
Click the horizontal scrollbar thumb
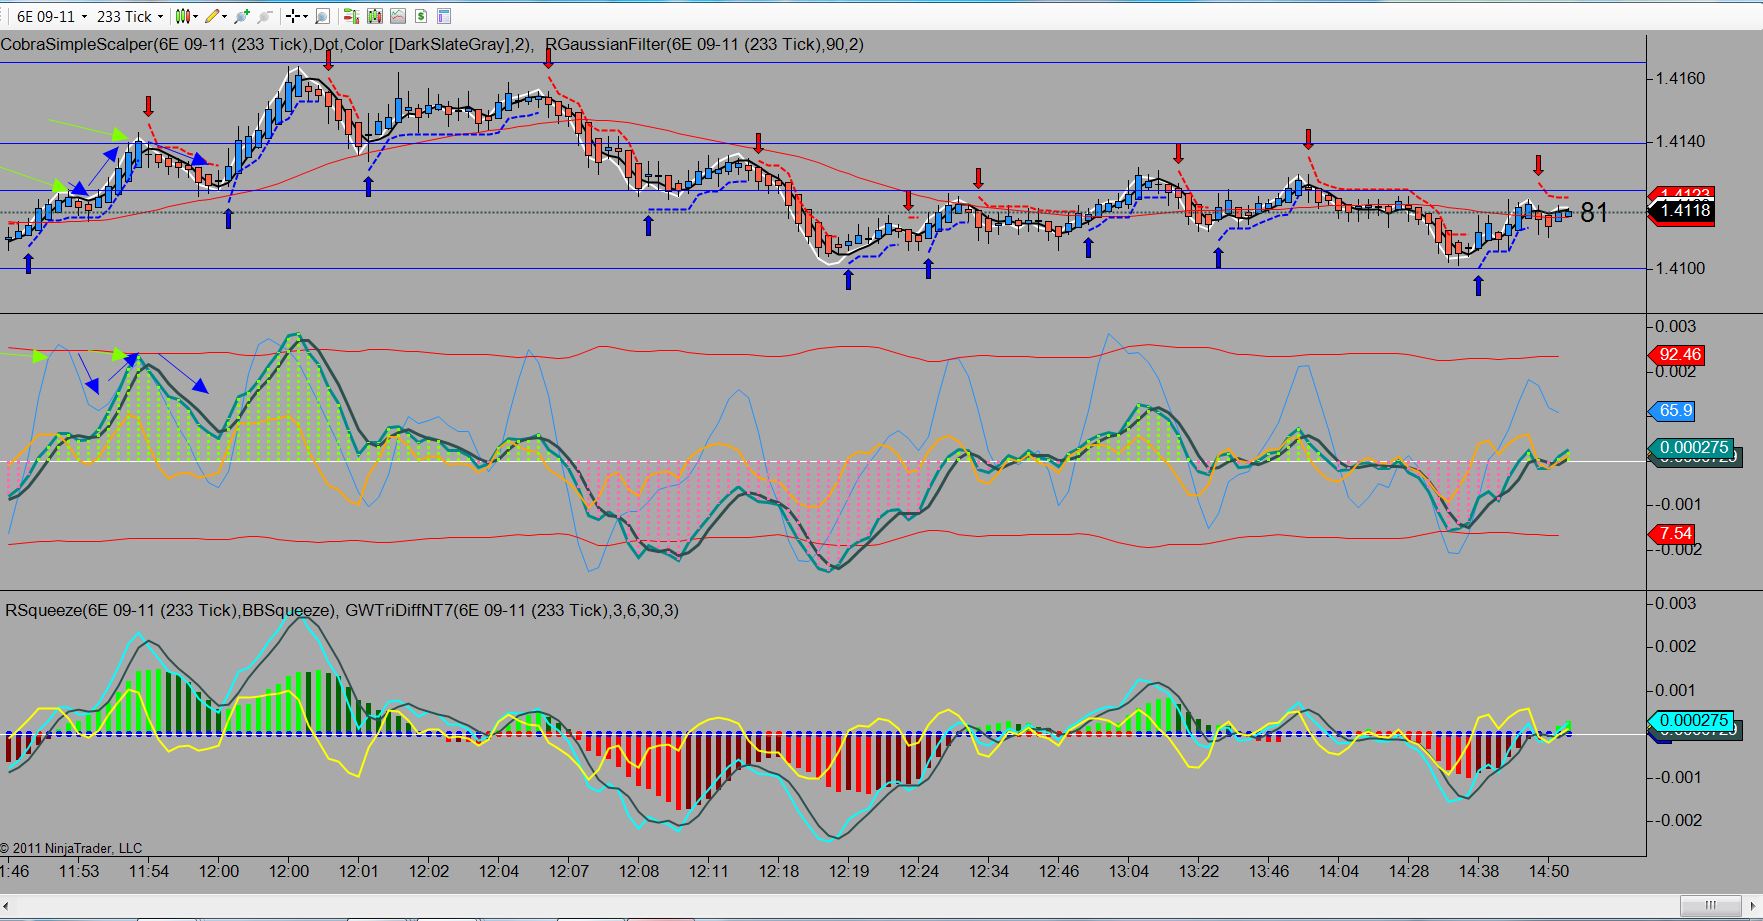1713,907
